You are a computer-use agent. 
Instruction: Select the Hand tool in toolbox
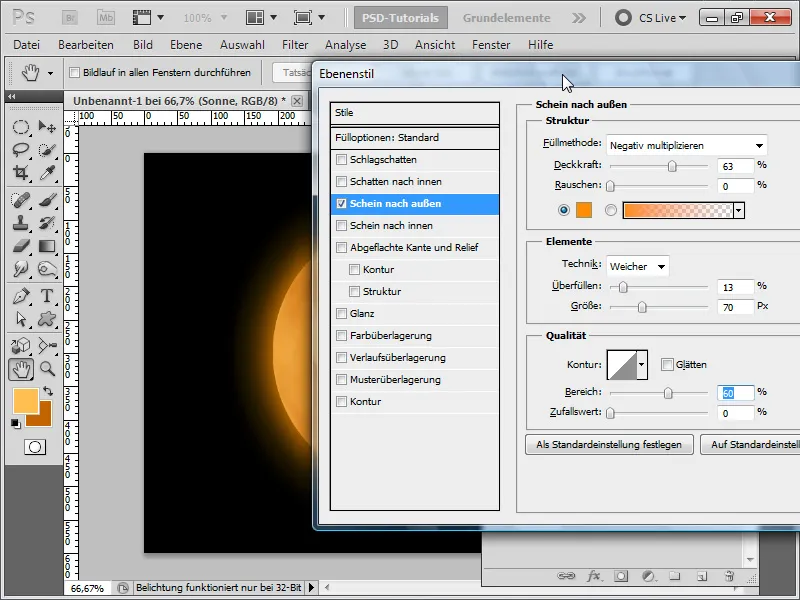pyautogui.click(x=20, y=369)
